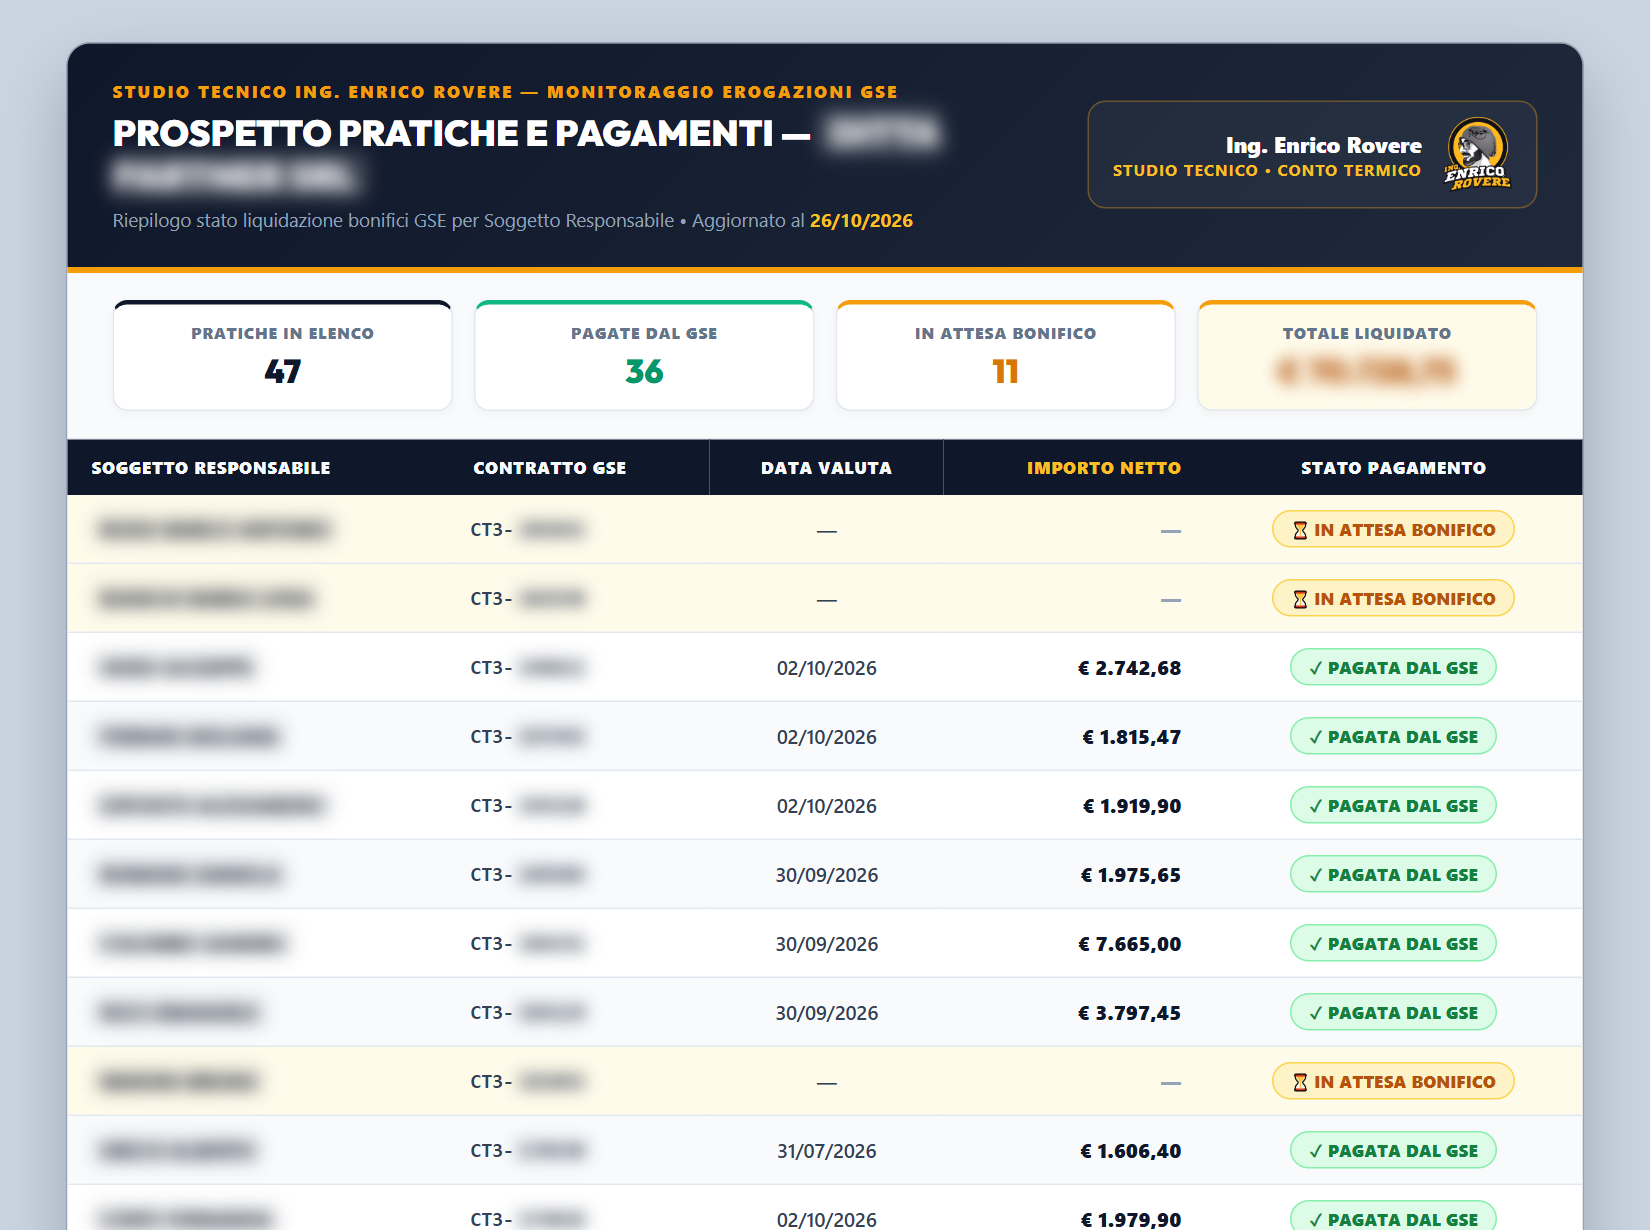Open the 'Pratiche in elenco' summary card
Screen dimensions: 1650x1230
tap(283, 355)
